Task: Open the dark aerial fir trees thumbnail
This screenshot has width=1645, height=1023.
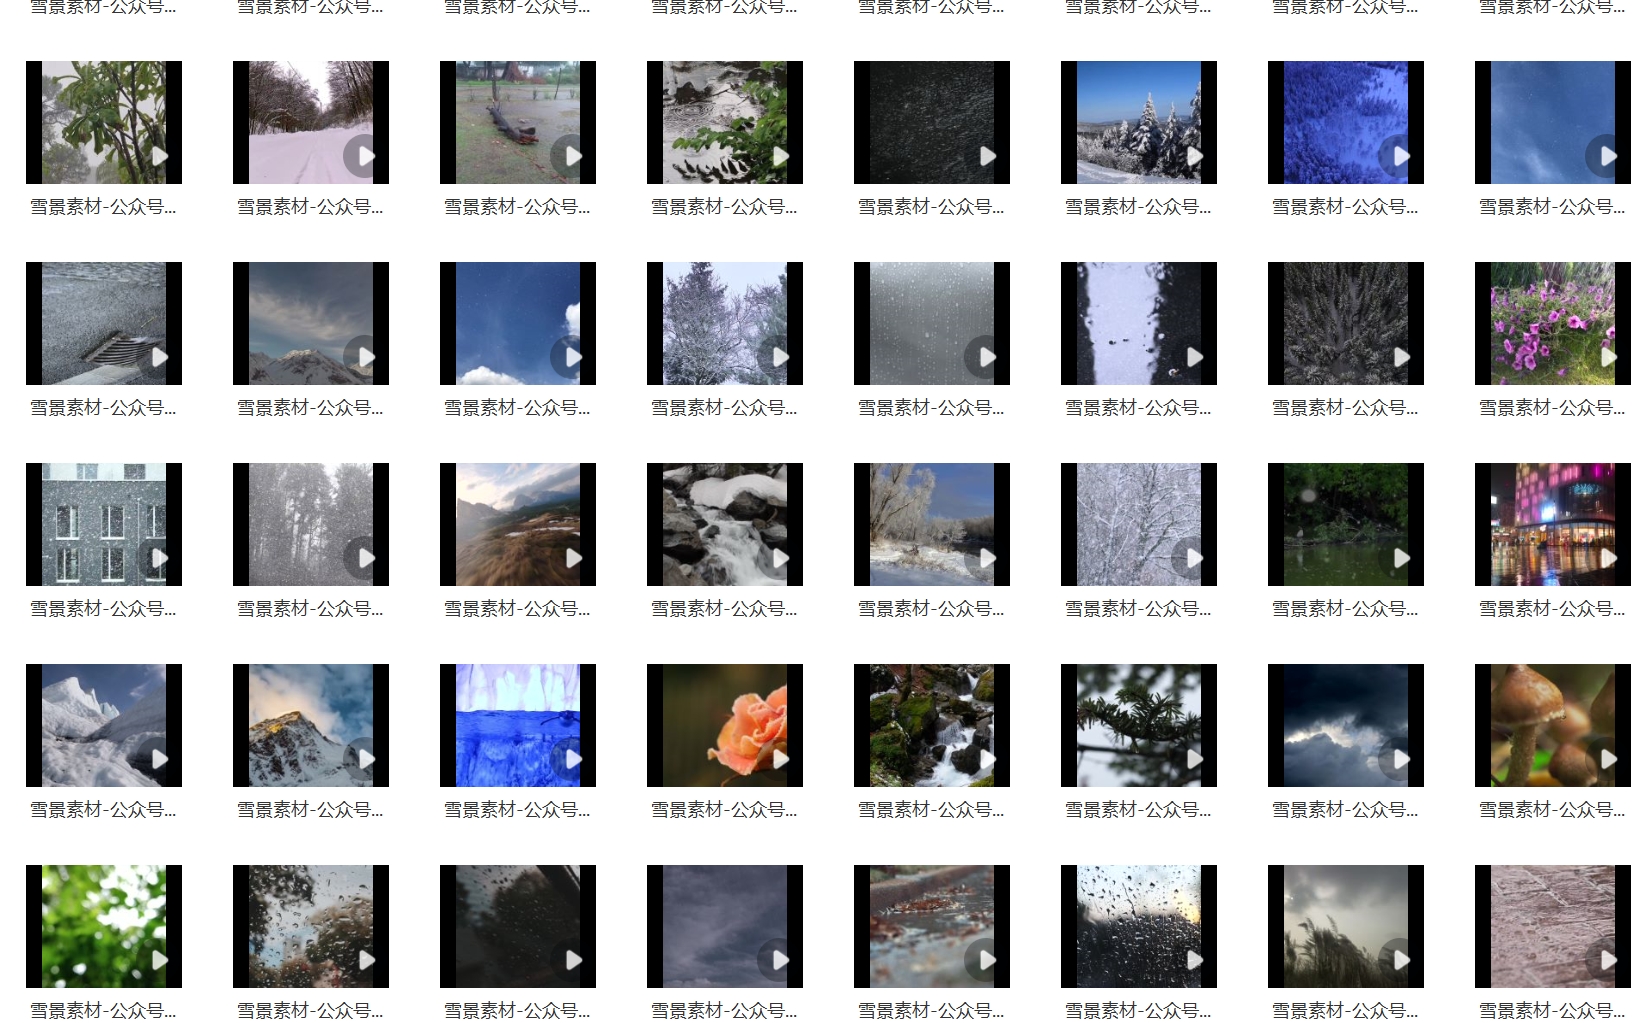Action: pyautogui.click(x=1346, y=323)
